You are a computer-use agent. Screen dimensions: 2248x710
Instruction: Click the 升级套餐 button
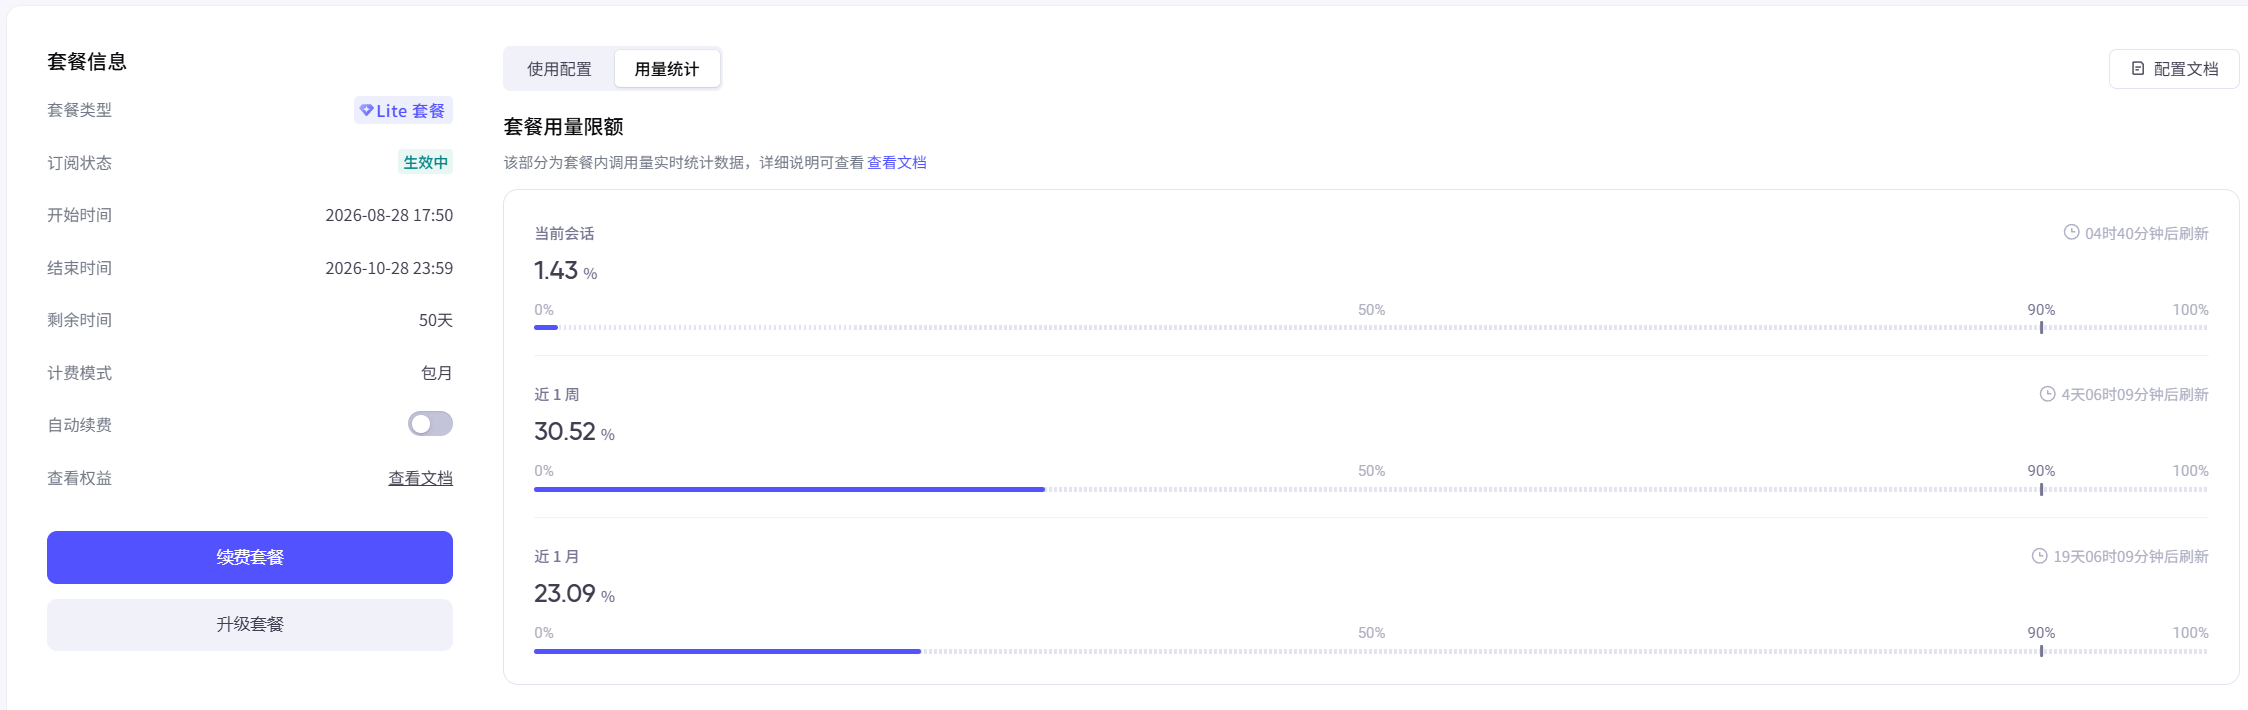tap(250, 624)
